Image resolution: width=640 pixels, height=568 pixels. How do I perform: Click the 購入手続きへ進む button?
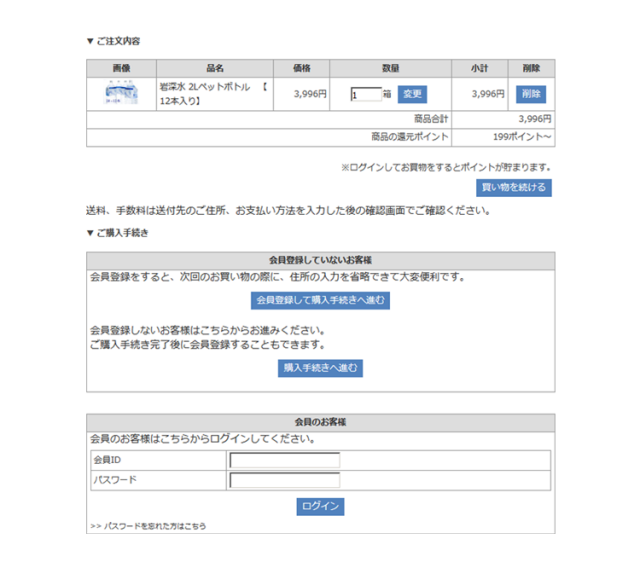[x=320, y=368]
